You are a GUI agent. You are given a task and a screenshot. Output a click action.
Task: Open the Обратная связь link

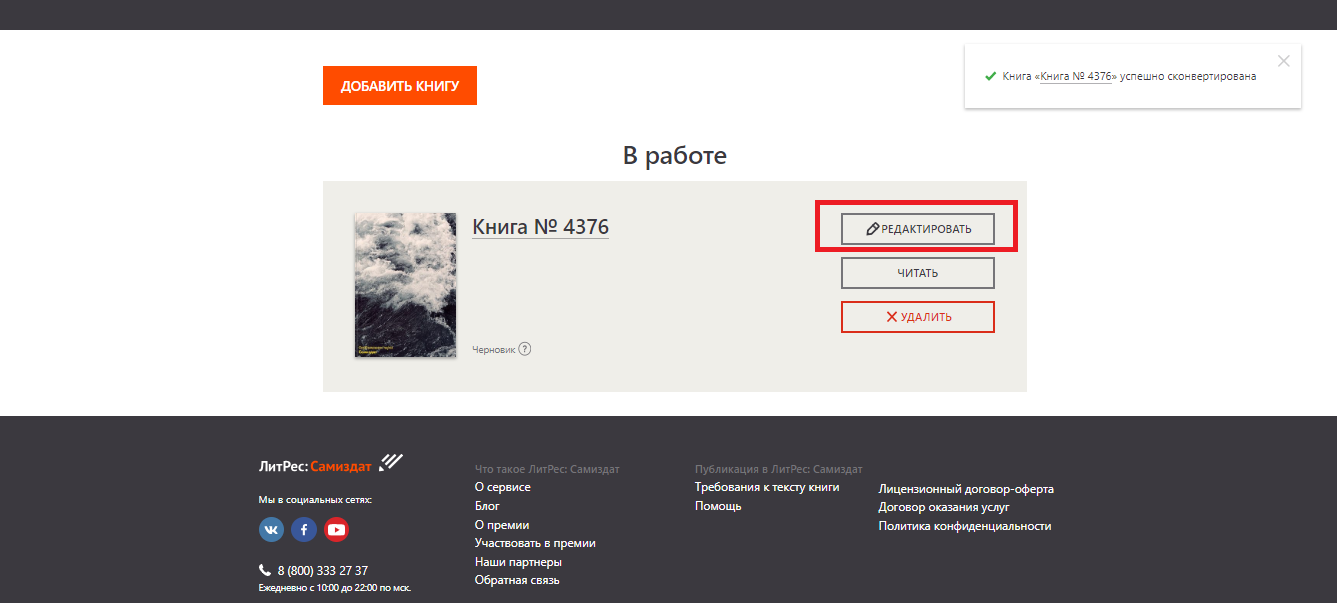(517, 580)
